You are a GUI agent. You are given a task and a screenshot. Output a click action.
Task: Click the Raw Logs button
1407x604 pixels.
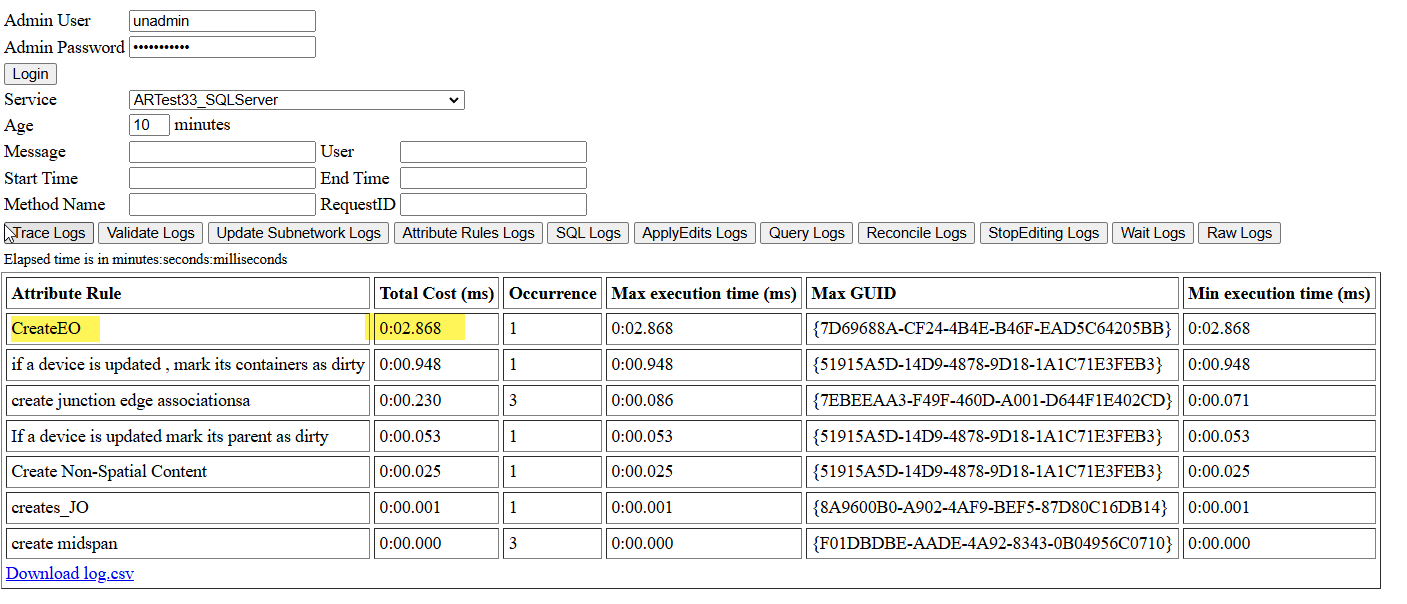pyautogui.click(x=1239, y=232)
